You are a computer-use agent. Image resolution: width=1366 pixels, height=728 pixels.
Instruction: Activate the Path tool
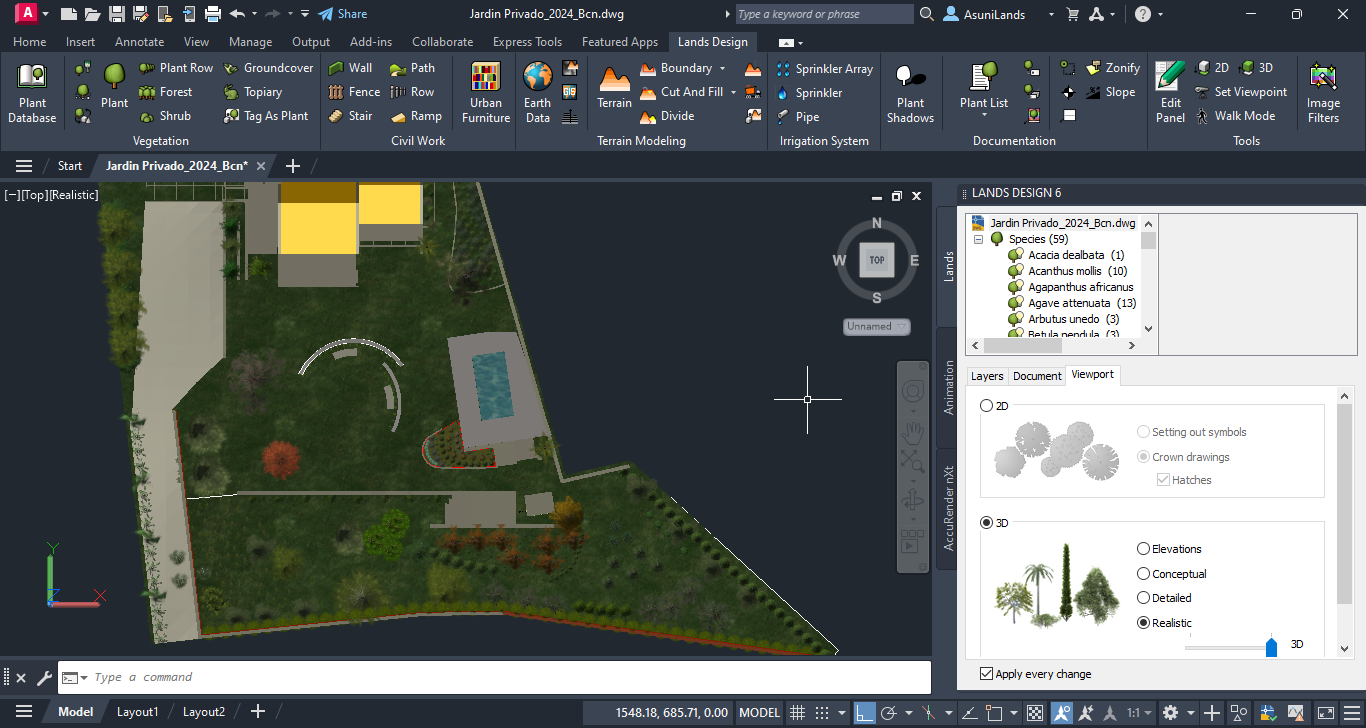pos(412,68)
